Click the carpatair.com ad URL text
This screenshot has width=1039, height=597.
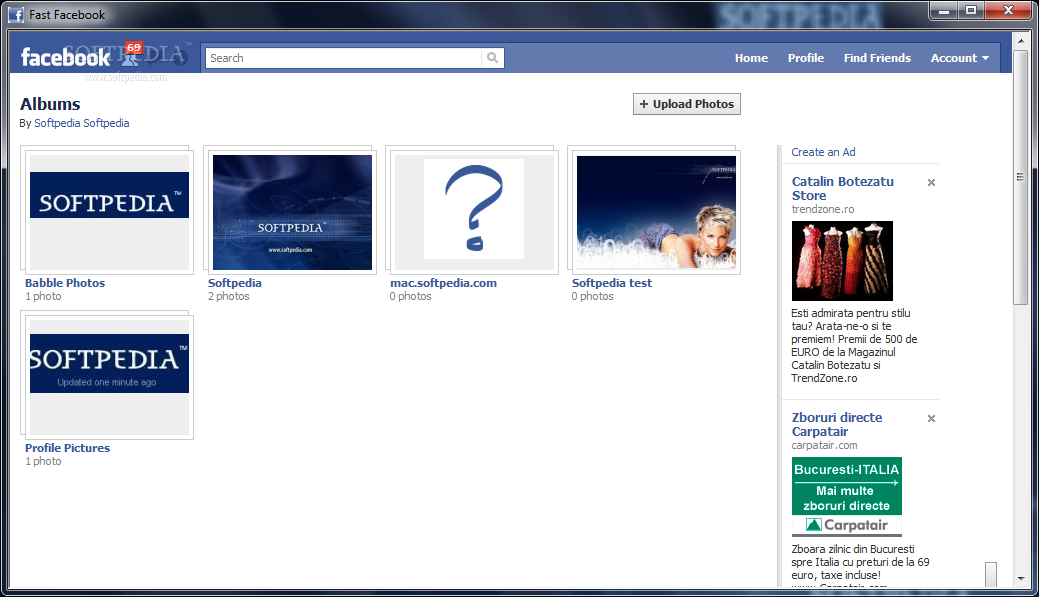pos(824,445)
